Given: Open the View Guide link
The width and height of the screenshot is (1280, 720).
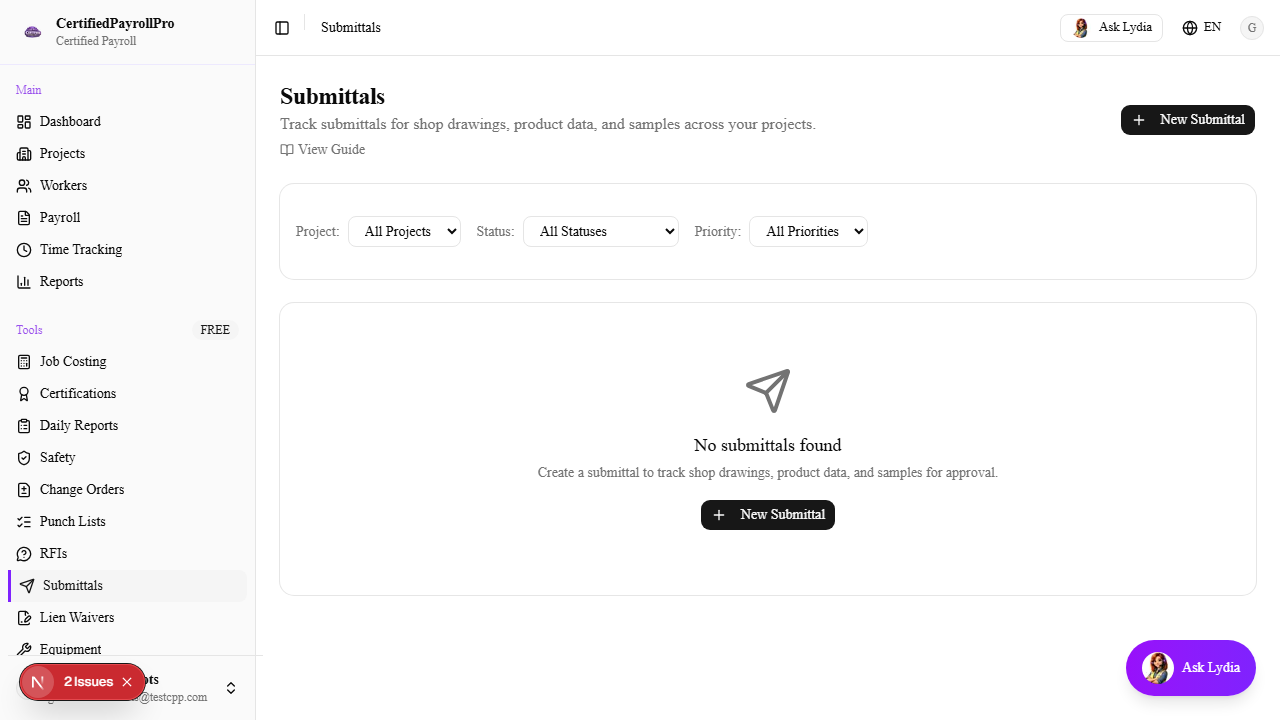Looking at the screenshot, I should (x=322, y=149).
